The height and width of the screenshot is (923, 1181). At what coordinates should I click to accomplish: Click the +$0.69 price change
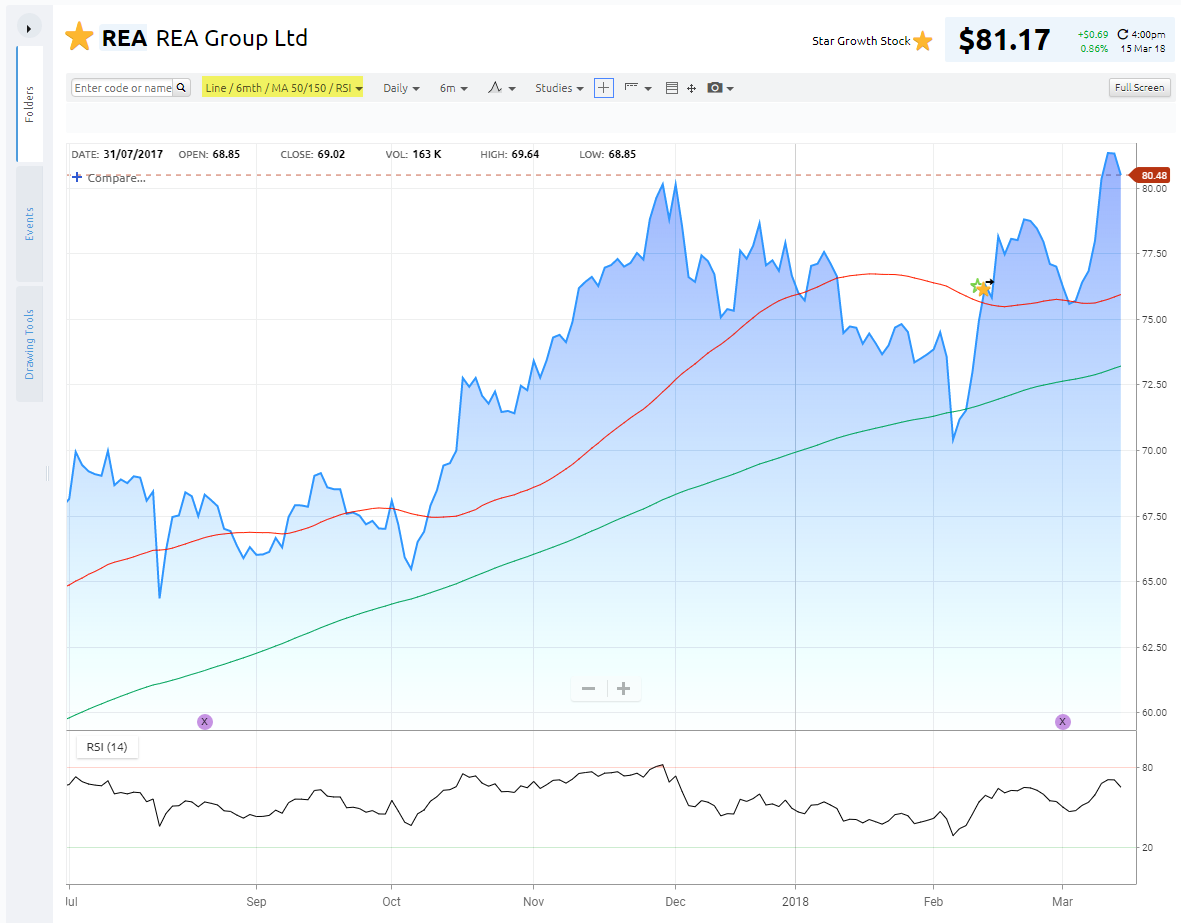(x=1093, y=35)
